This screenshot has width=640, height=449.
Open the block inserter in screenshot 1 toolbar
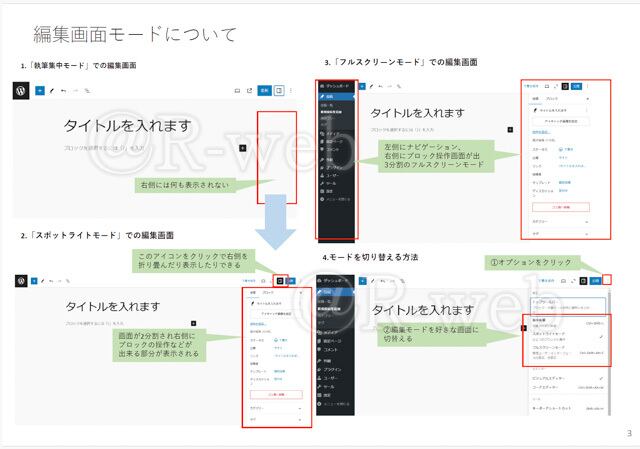(x=40, y=91)
